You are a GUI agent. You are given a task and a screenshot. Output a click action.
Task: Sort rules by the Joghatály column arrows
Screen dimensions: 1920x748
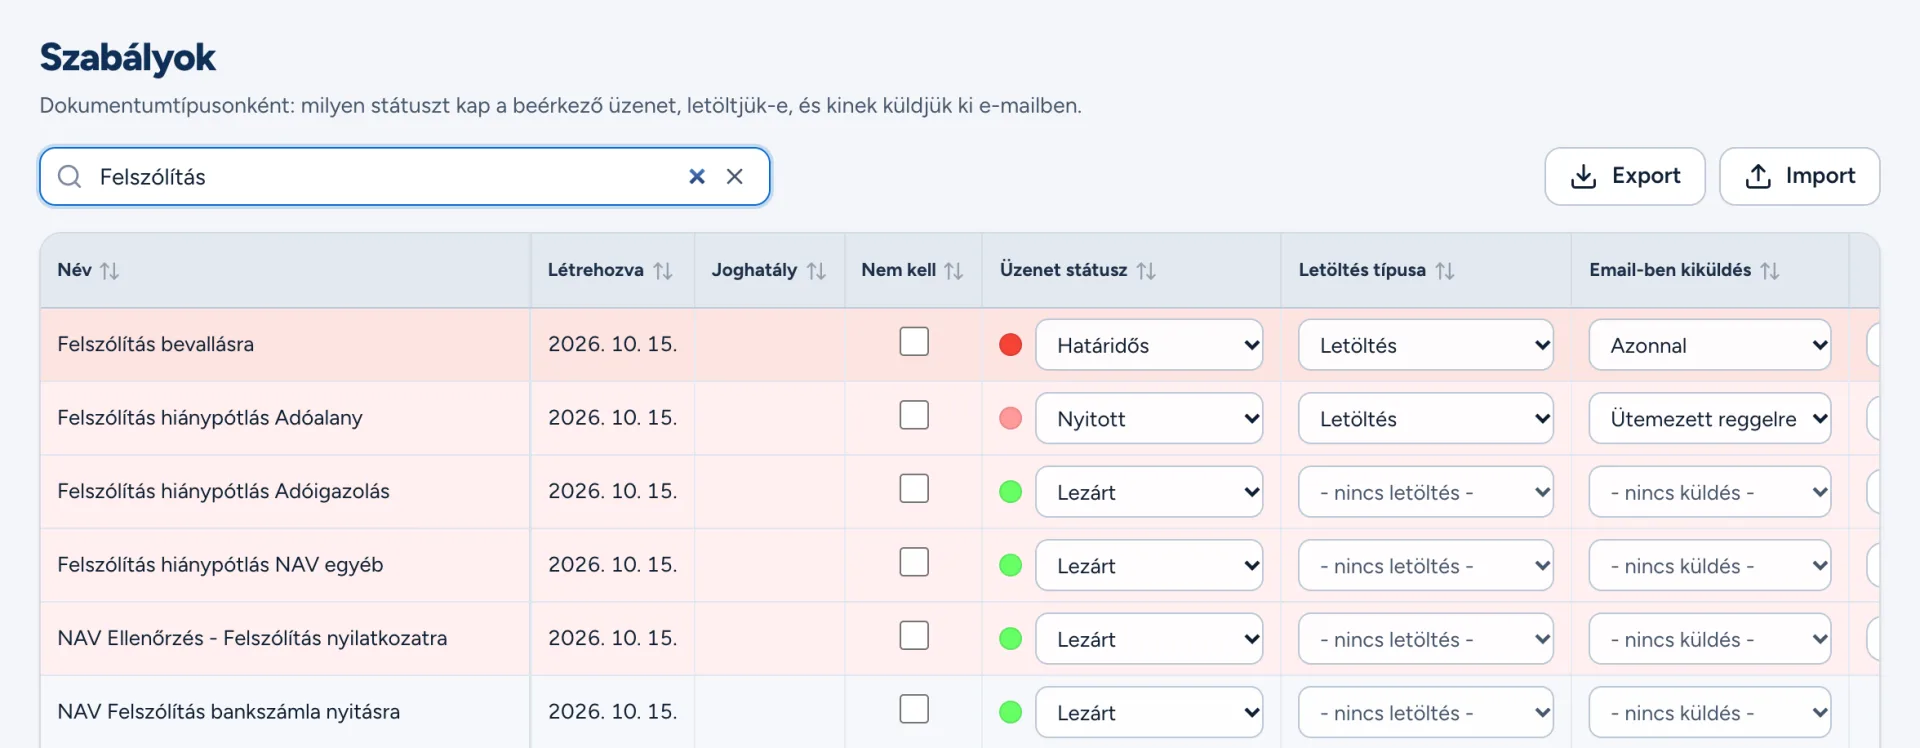pos(816,270)
